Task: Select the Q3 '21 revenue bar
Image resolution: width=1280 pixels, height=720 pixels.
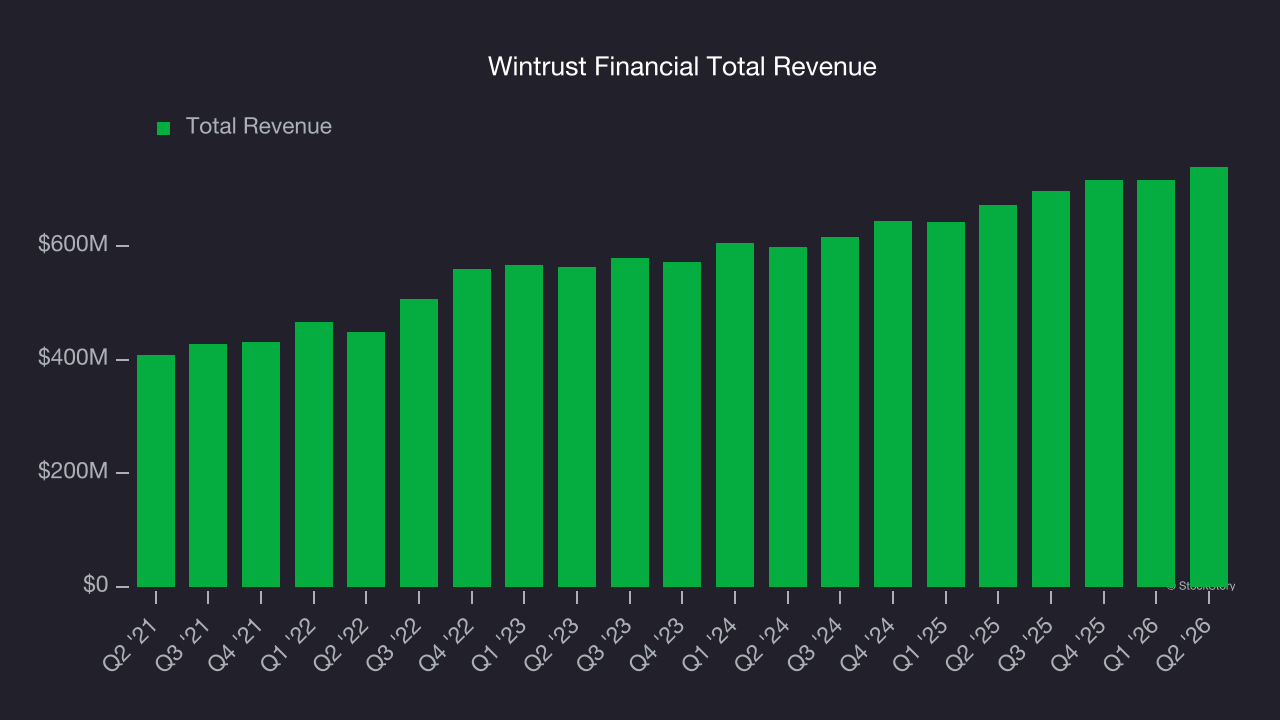Action: click(208, 465)
